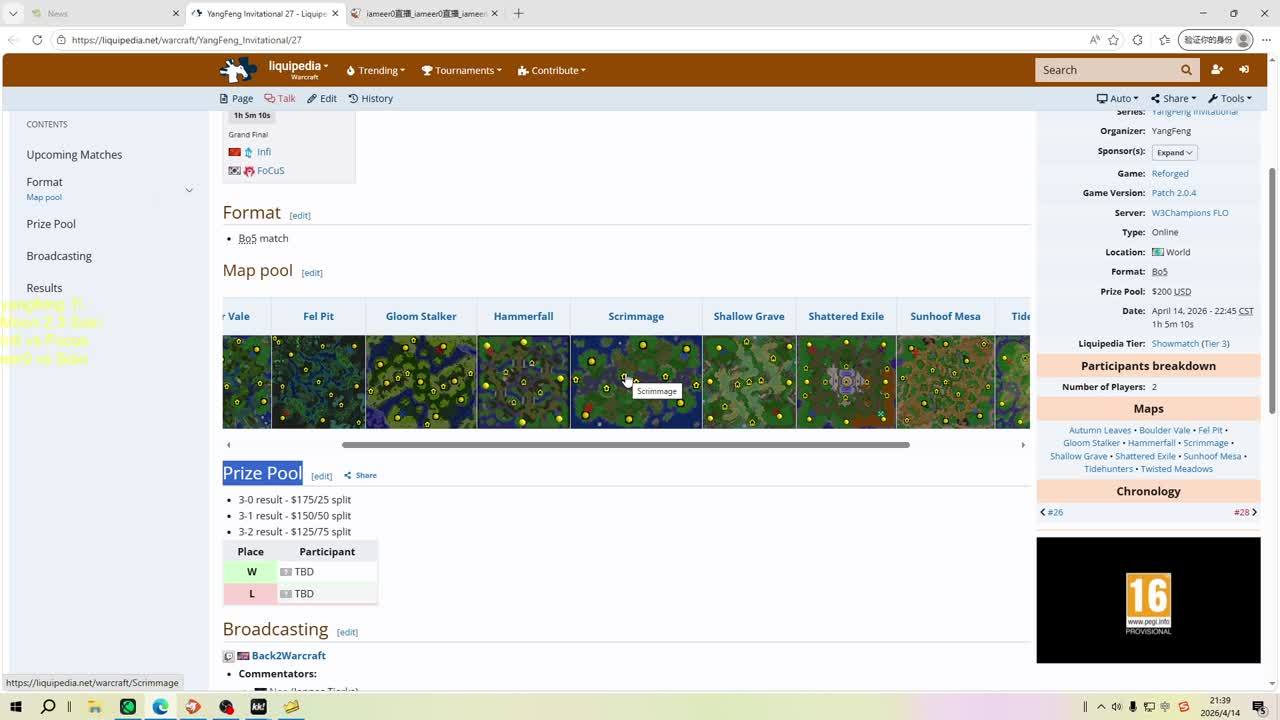Screen dimensions: 1280x720
Task: Open File Explorer from the taskbar
Action: 95,707
